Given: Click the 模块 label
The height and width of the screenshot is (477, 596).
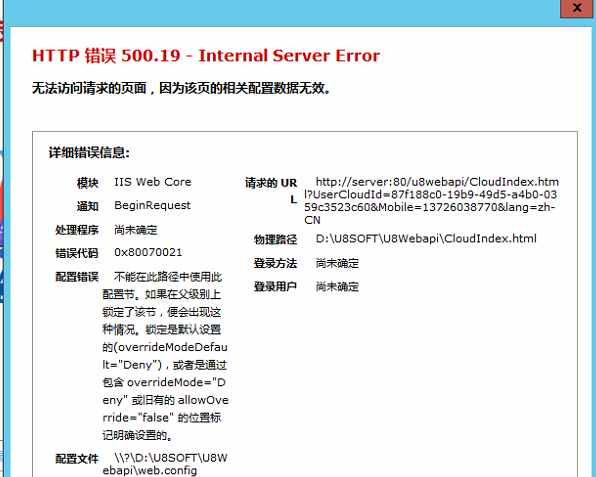Looking at the screenshot, I should coord(87,183).
